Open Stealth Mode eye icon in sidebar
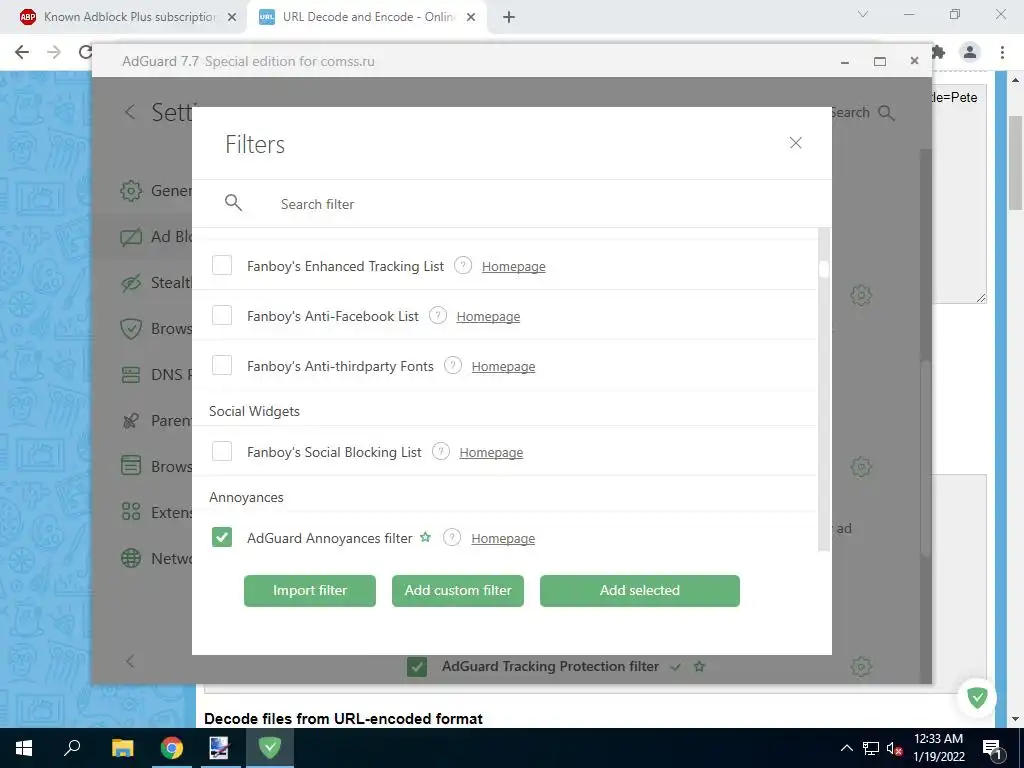The height and width of the screenshot is (768, 1024). (131, 283)
